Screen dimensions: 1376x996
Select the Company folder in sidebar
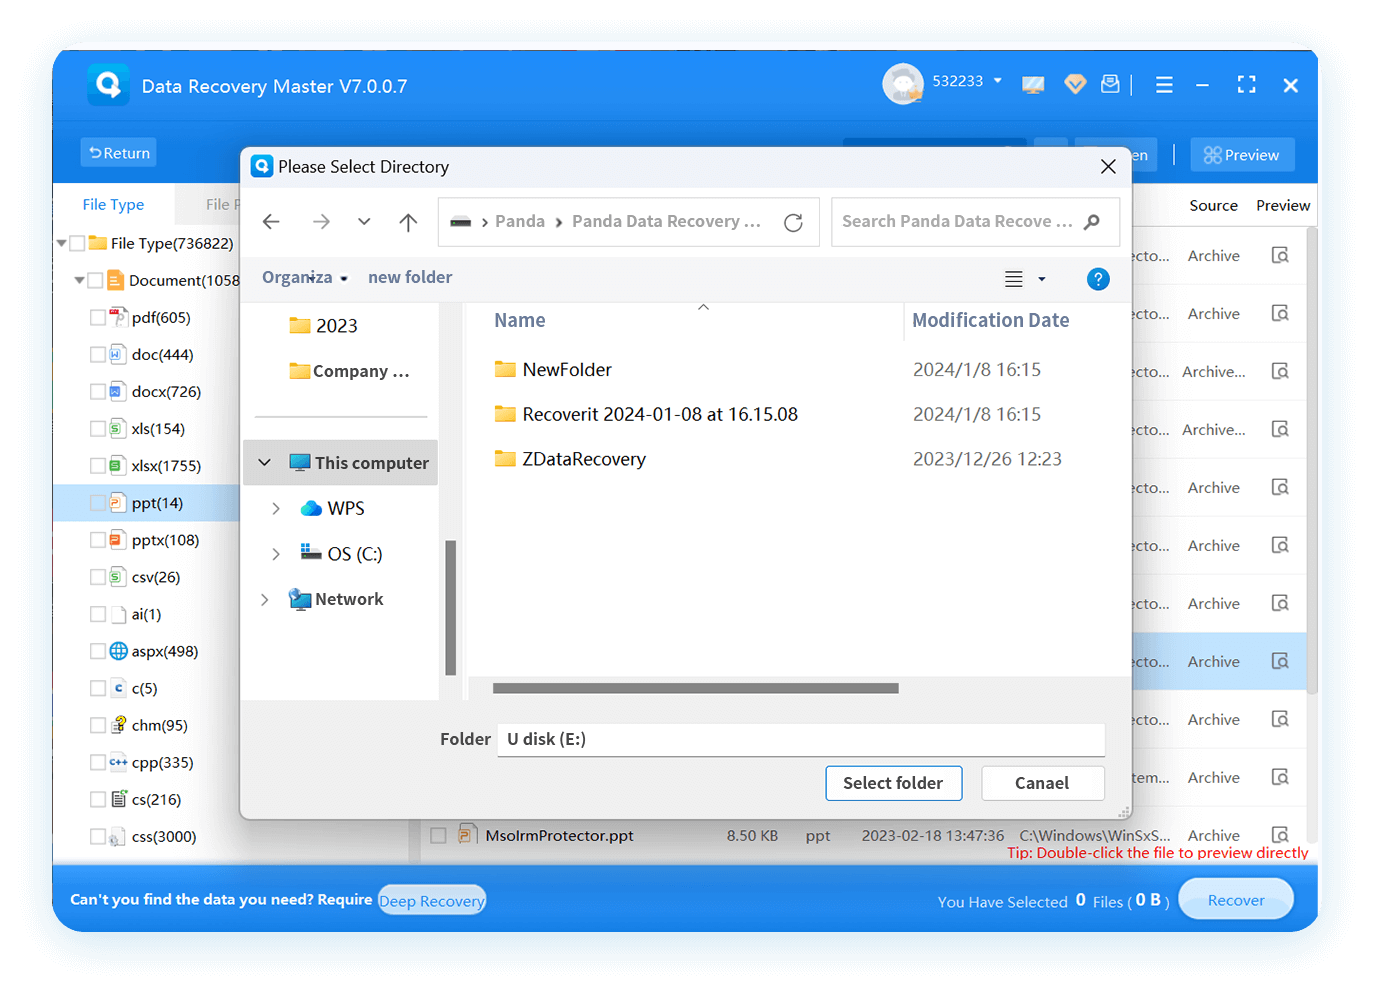pyautogui.click(x=349, y=371)
